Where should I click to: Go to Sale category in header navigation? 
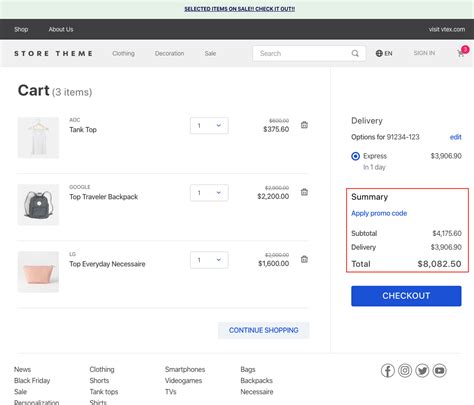pyautogui.click(x=210, y=53)
